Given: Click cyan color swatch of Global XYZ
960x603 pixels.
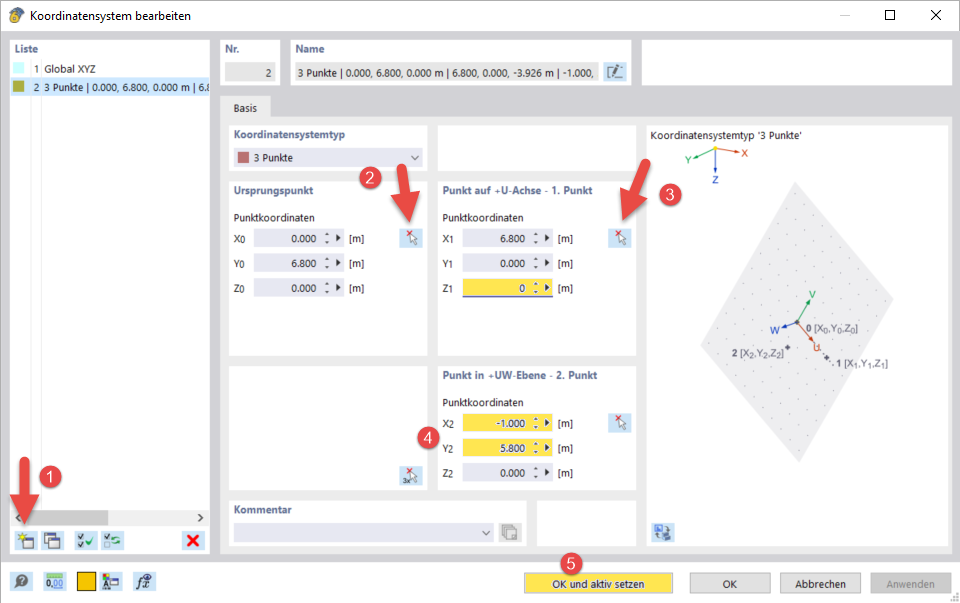Looking at the screenshot, I should pyautogui.click(x=19, y=69).
